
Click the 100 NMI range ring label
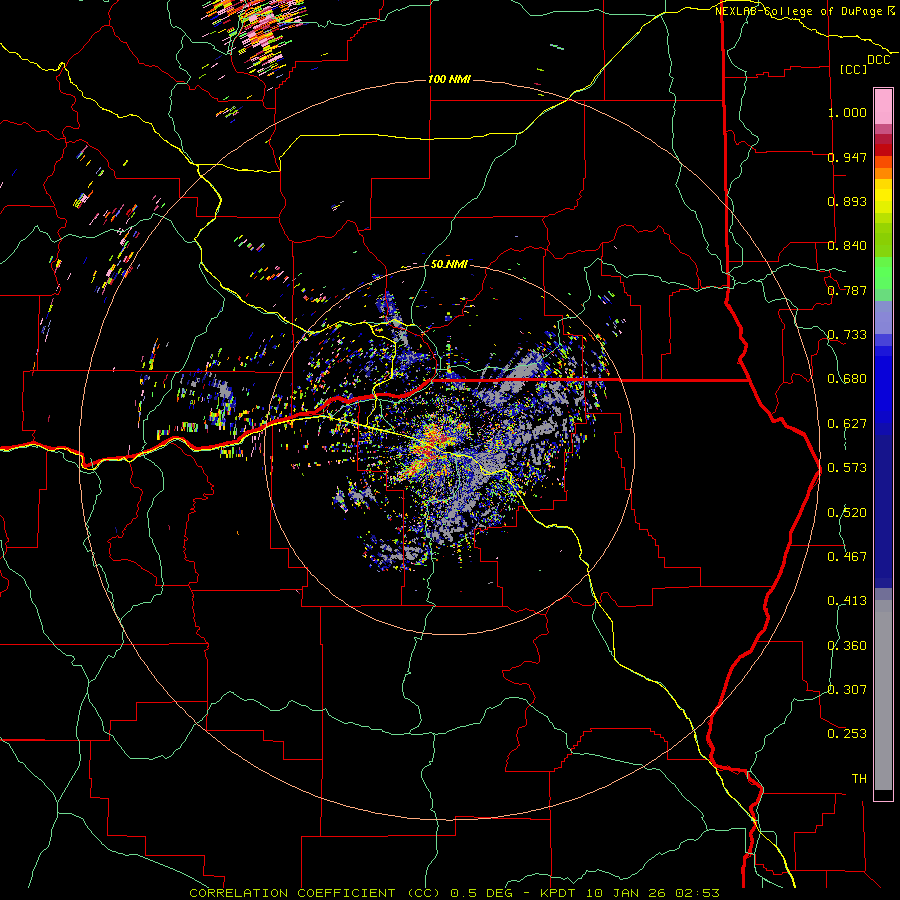[449, 79]
